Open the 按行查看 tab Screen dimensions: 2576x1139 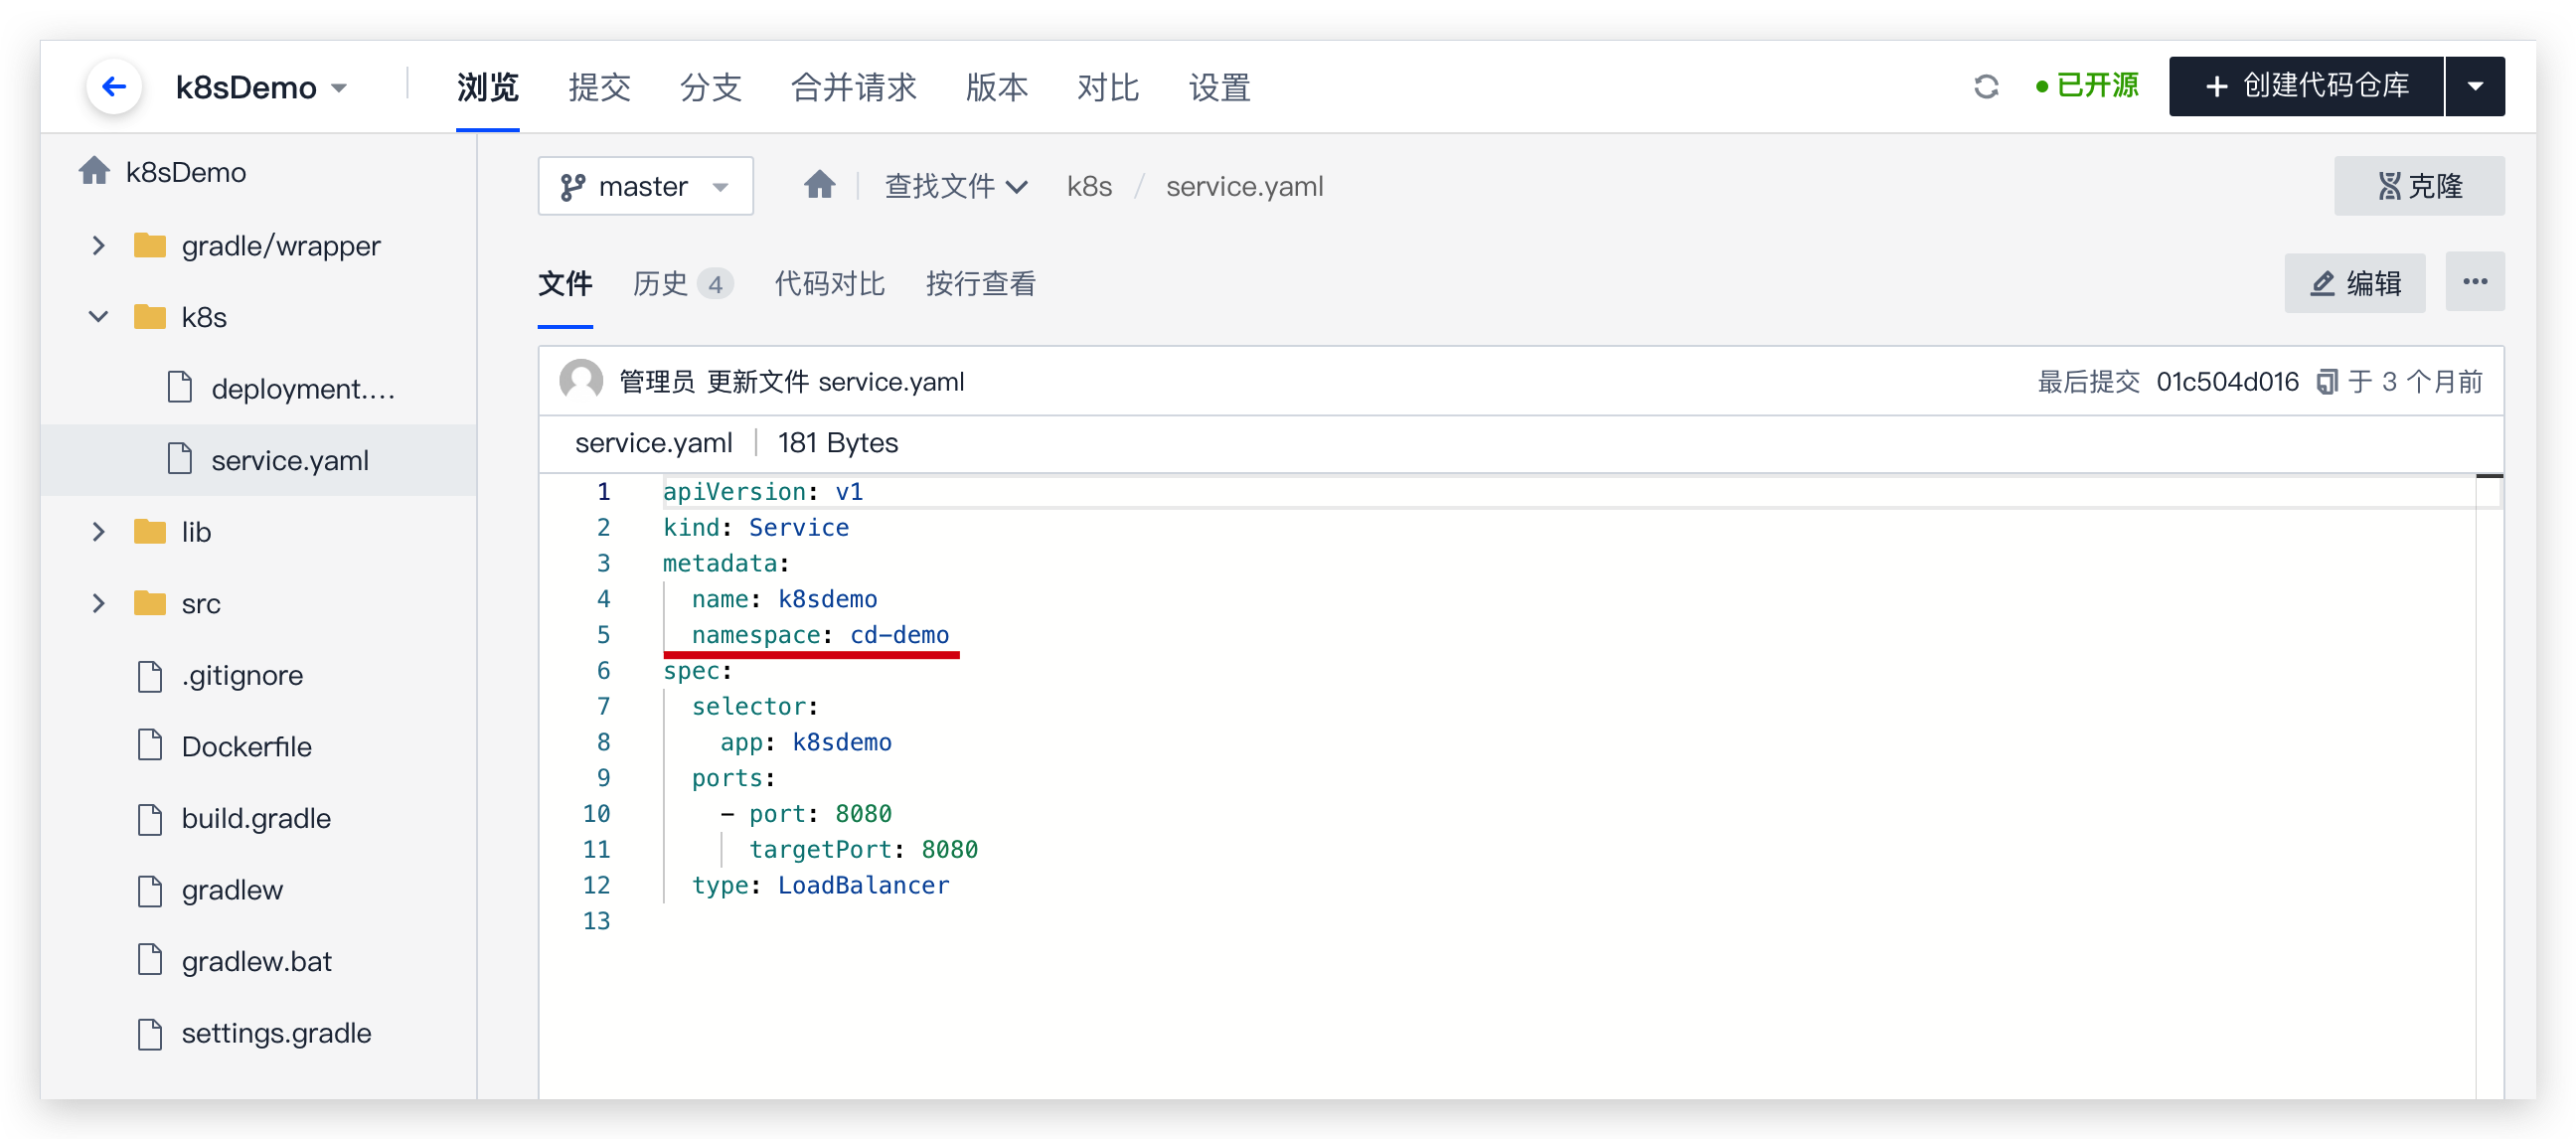980,284
